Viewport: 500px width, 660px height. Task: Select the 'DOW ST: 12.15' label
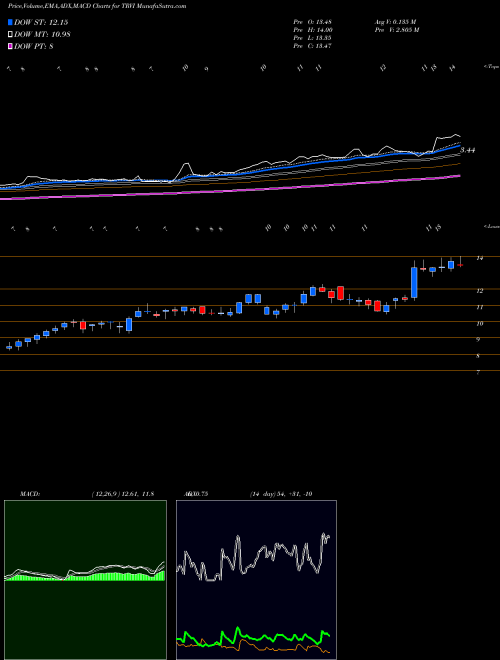click(41, 22)
